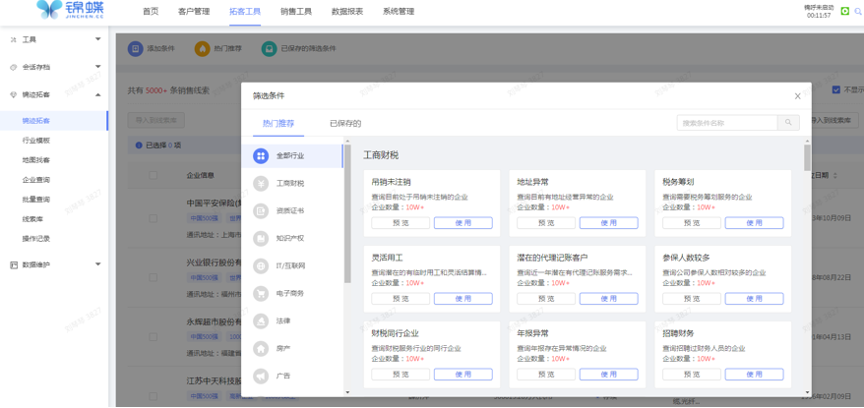Open 行业模板 in the sidebar

click(36, 141)
